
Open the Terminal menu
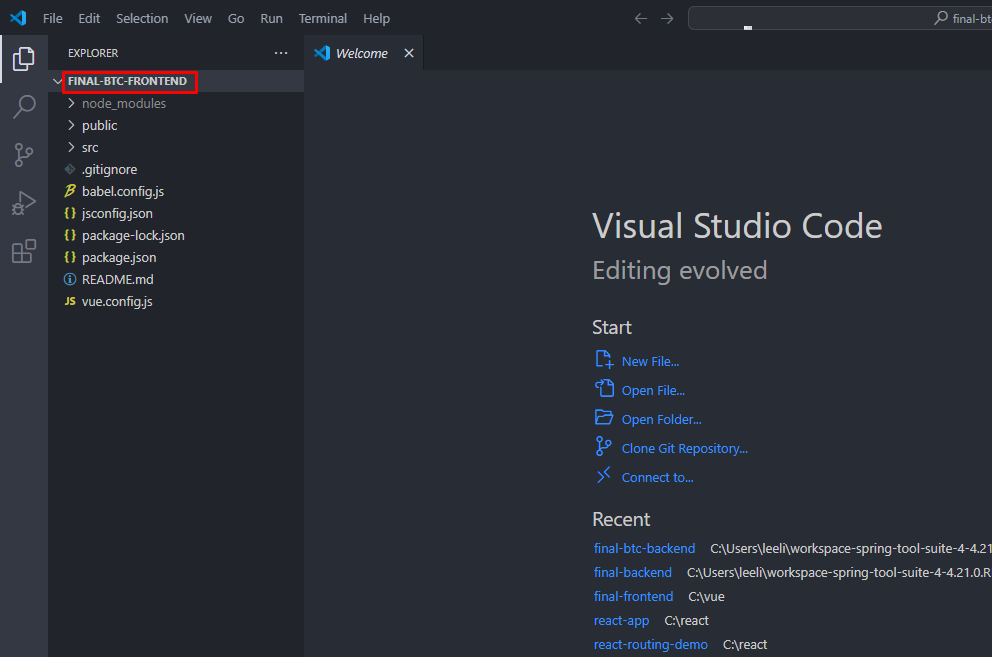point(323,18)
